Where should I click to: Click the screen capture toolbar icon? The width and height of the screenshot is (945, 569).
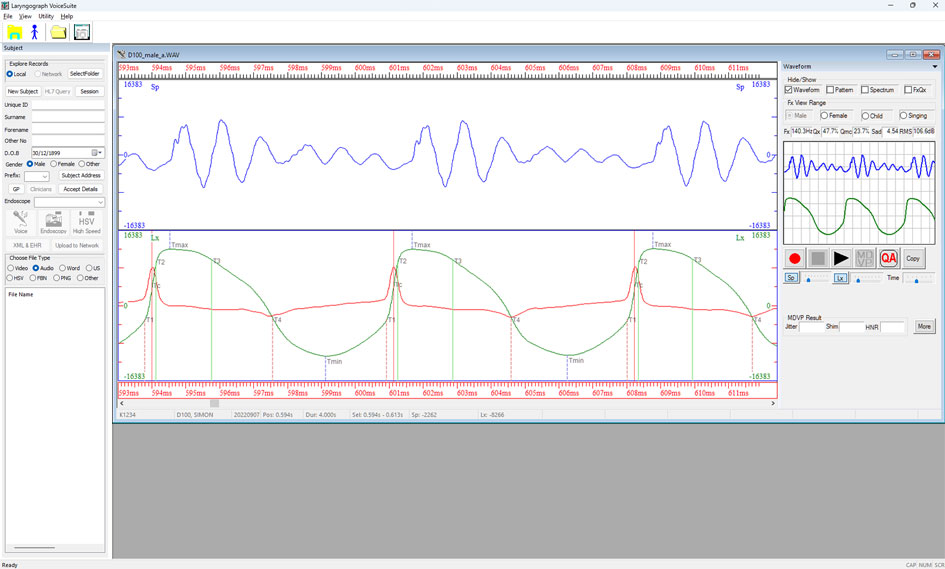tap(82, 32)
